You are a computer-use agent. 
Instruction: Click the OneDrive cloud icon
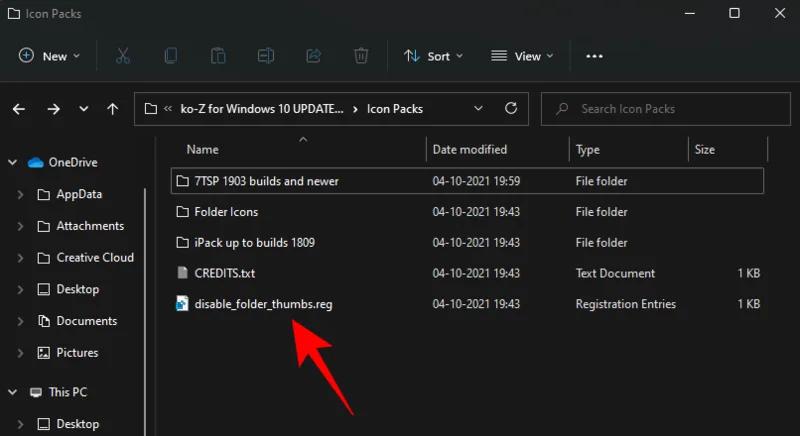click(x=35, y=163)
